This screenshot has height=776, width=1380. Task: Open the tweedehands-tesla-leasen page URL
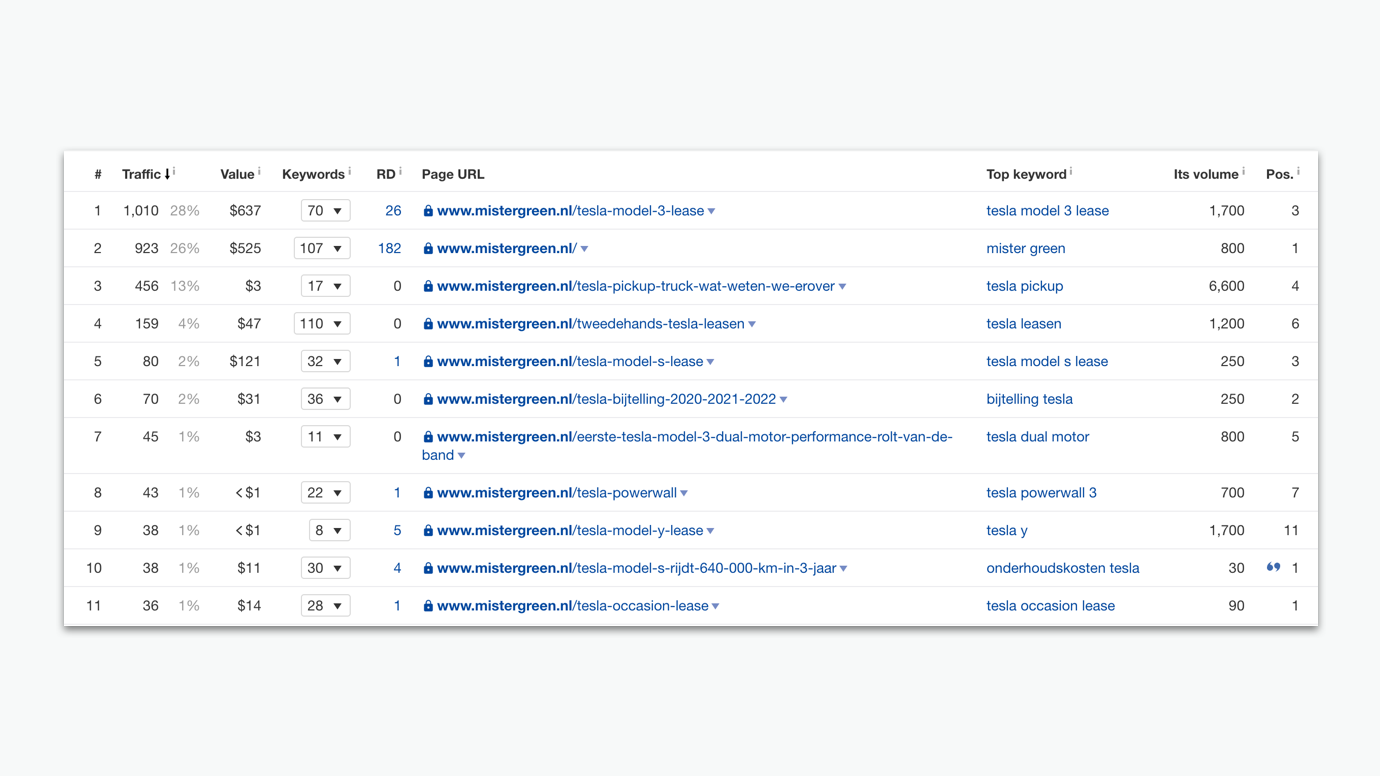[591, 324]
